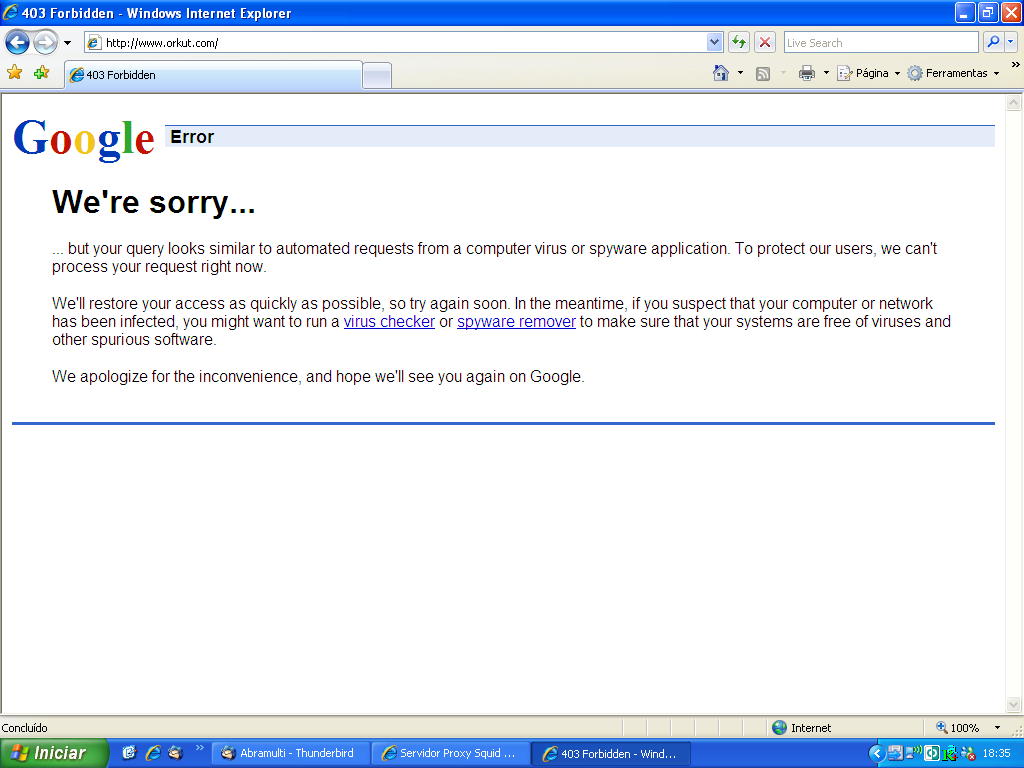Click the Live Search input box
1024x768 pixels.
(880, 42)
